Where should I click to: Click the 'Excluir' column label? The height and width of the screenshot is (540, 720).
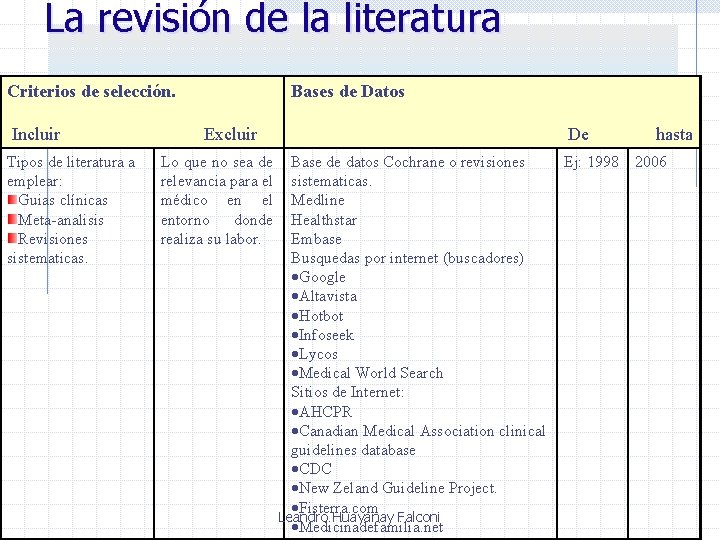(230, 134)
